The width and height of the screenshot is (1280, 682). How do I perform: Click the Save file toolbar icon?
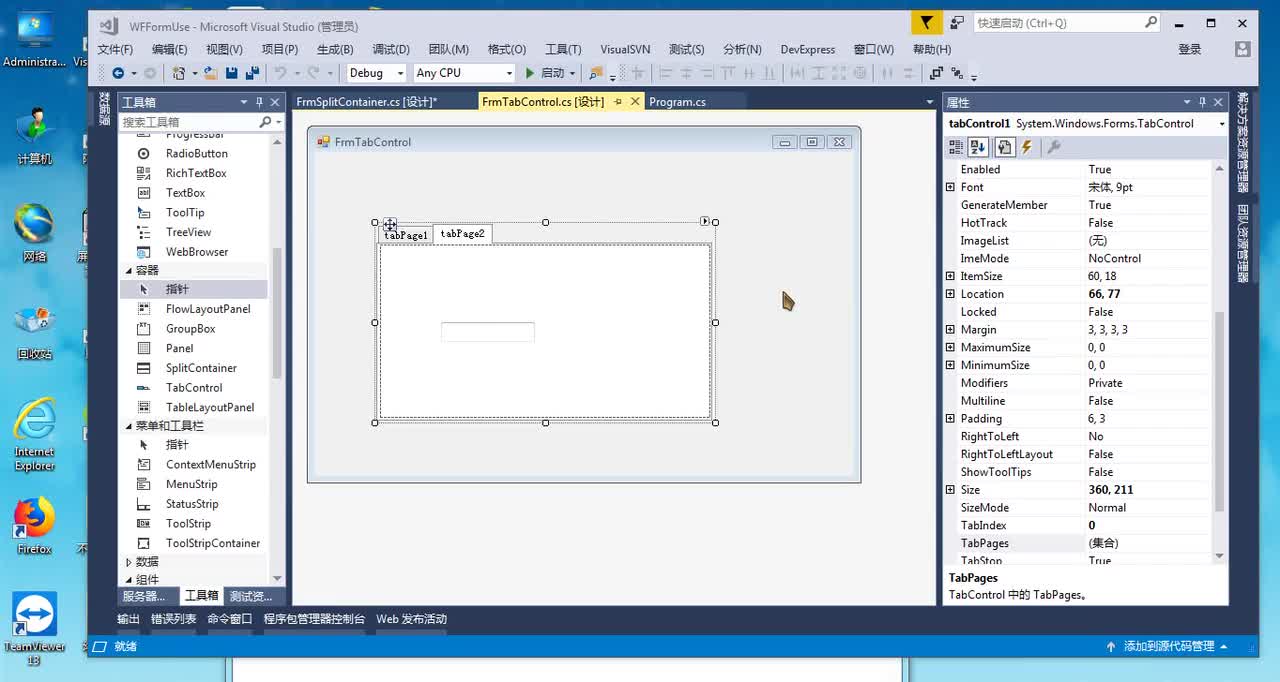(232, 73)
